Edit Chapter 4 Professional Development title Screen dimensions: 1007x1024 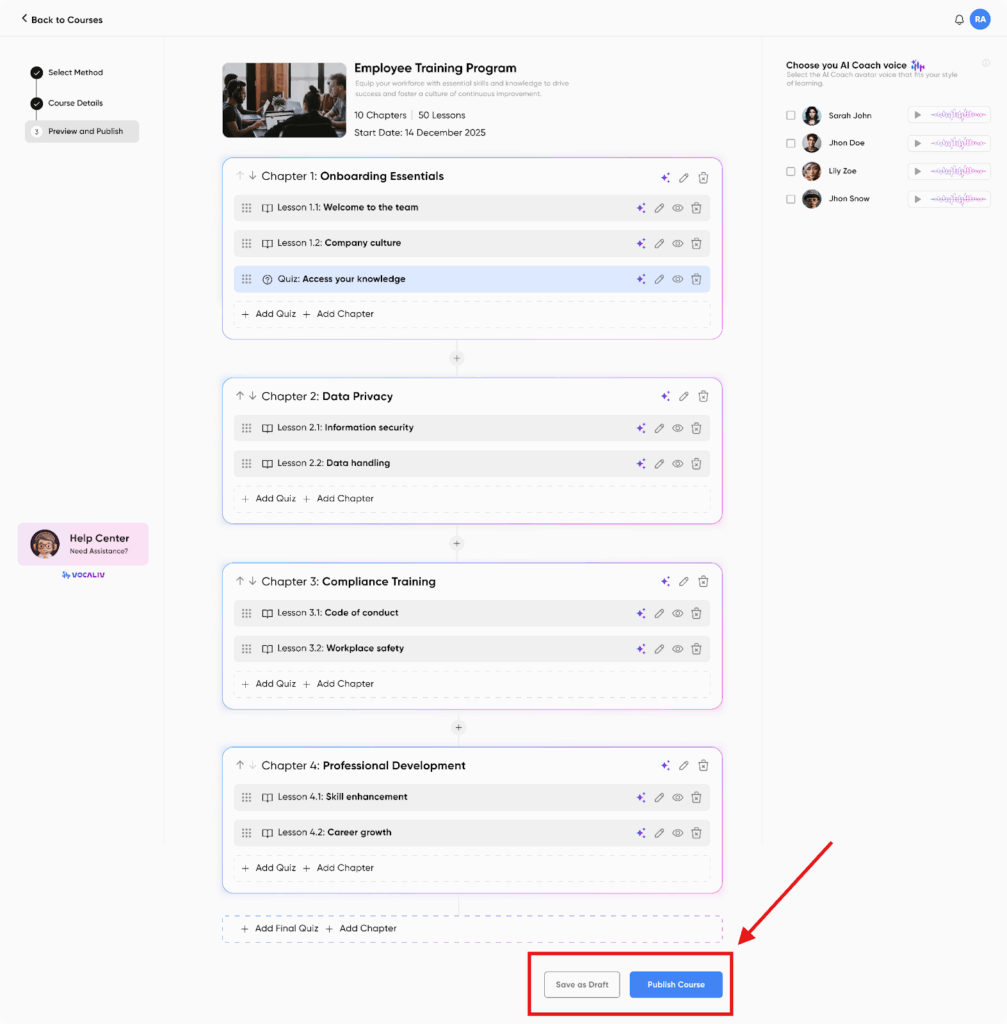pos(684,766)
